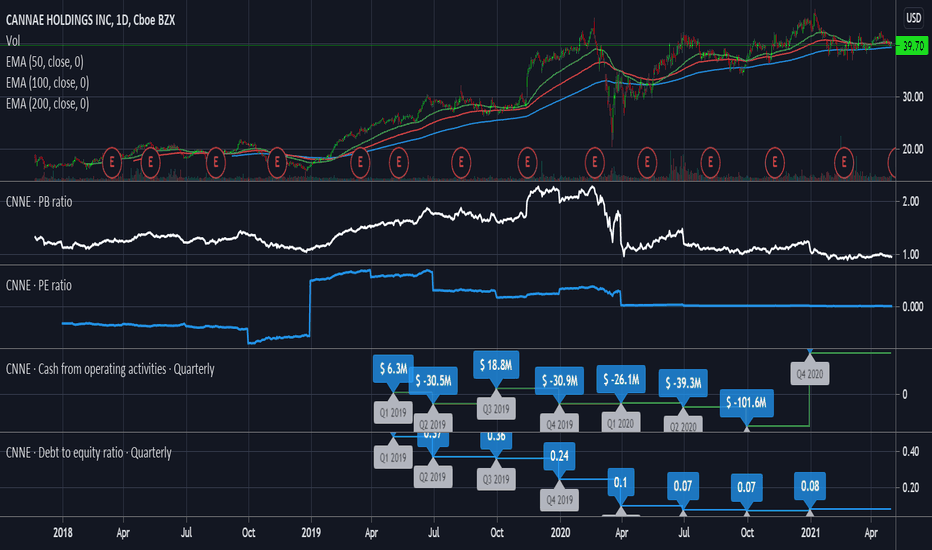Click the CNNE · PE ratio pane title
Viewport: 932px width, 550px height.
(39, 285)
